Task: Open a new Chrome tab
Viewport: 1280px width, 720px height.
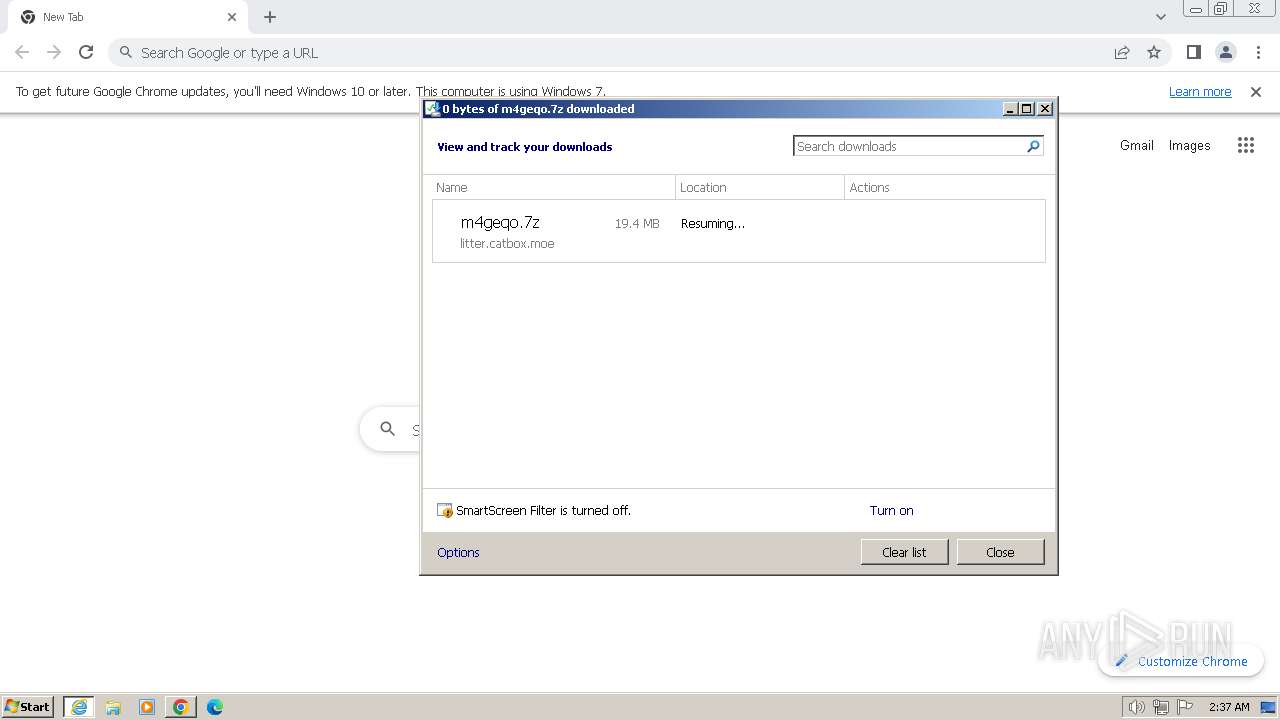Action: click(x=270, y=17)
